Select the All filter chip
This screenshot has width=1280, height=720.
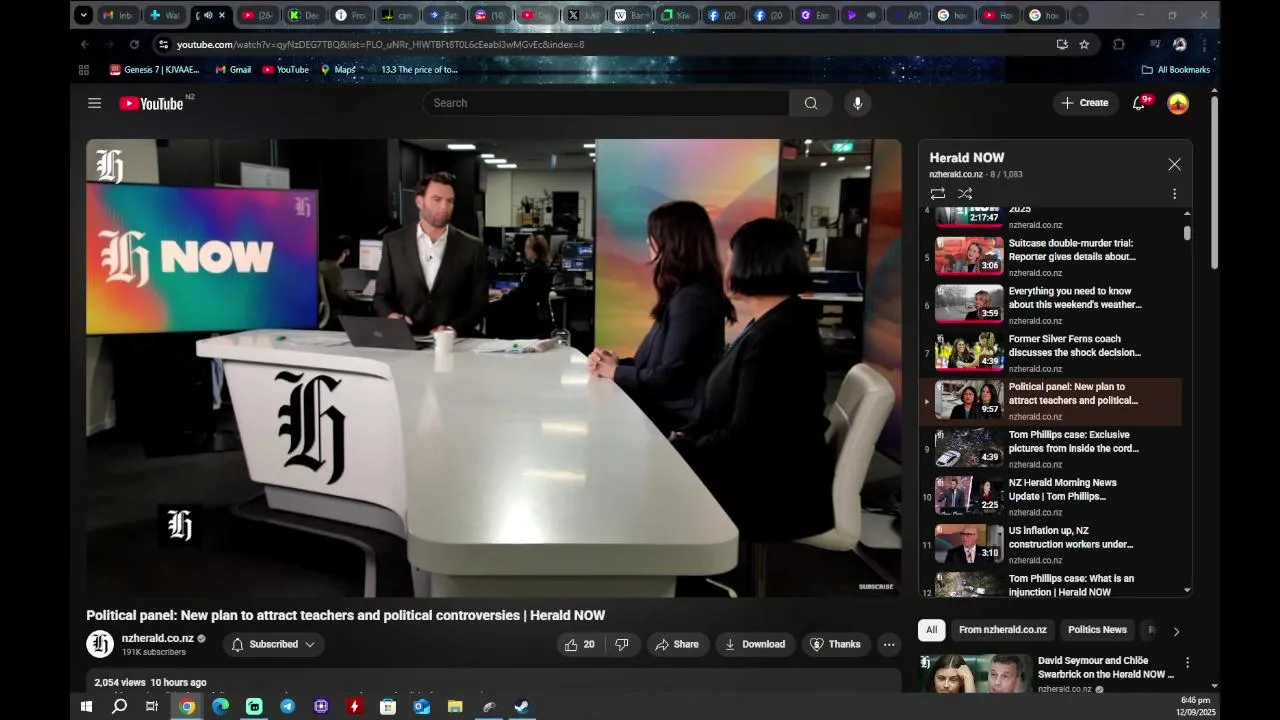click(931, 630)
